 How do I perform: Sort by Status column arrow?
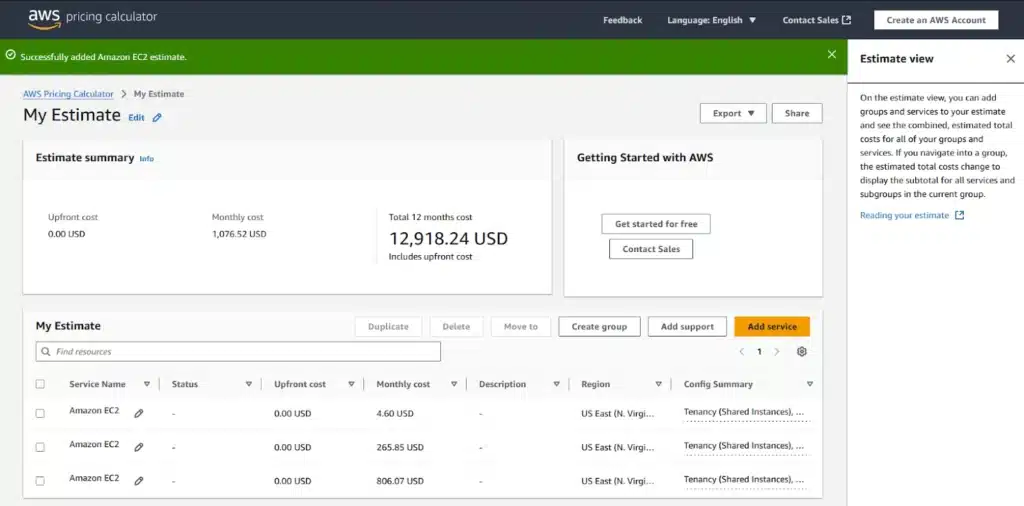tap(249, 384)
